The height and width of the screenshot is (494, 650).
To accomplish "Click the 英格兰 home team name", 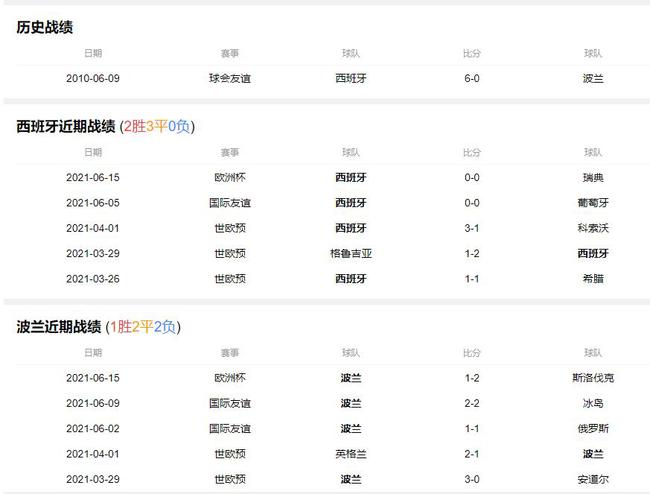I will (350, 454).
